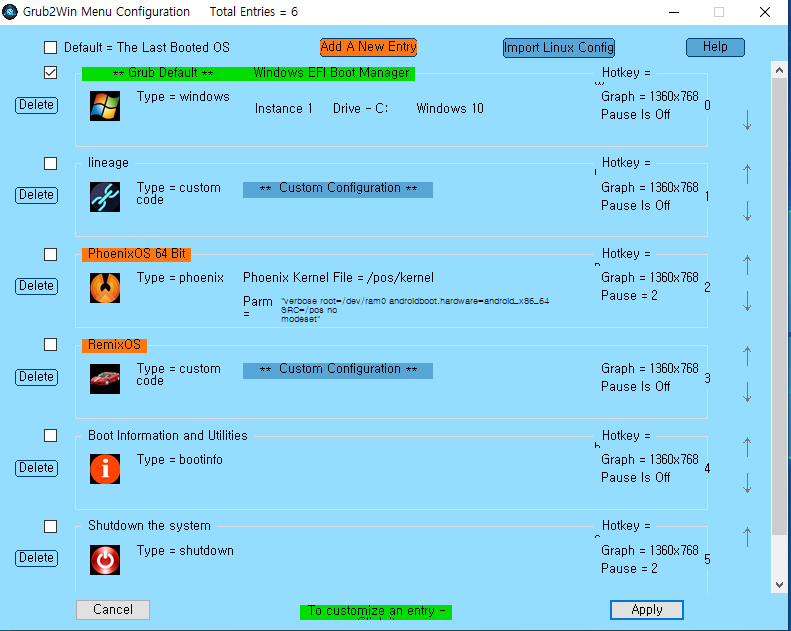The width and height of the screenshot is (791, 631).
Task: Click the PhoenixOS orange phoenix icon
Action: pyautogui.click(x=105, y=288)
